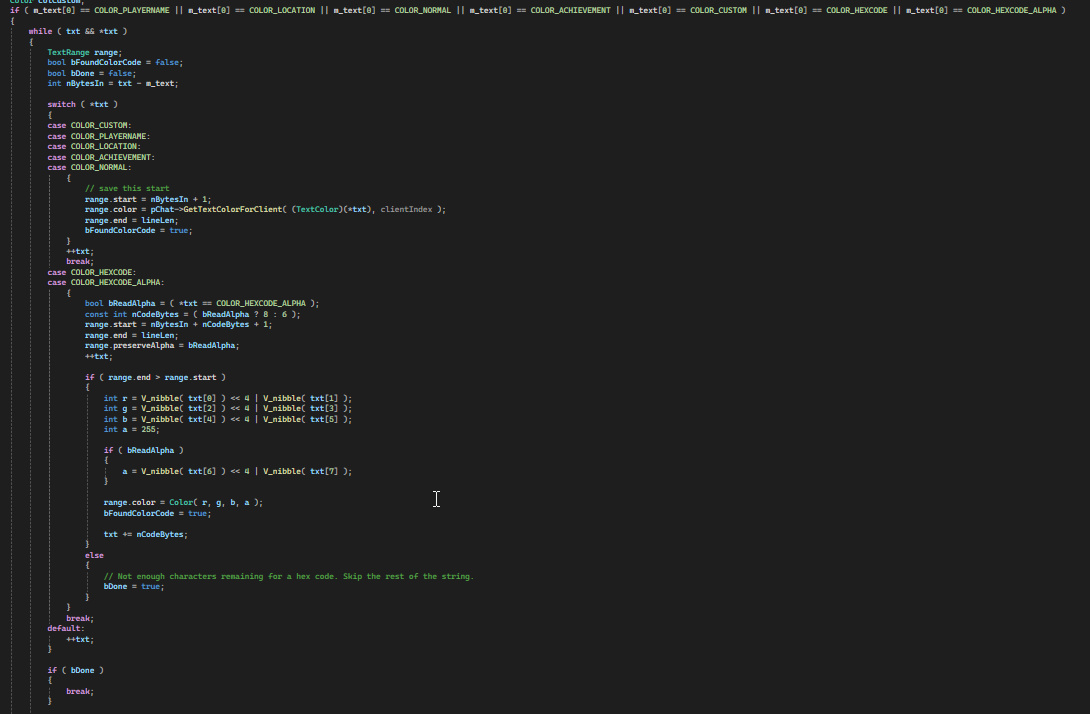Click the 'const int nCodeBytes' declaration line
Viewport: 1090px width, 714px height.
(193, 314)
